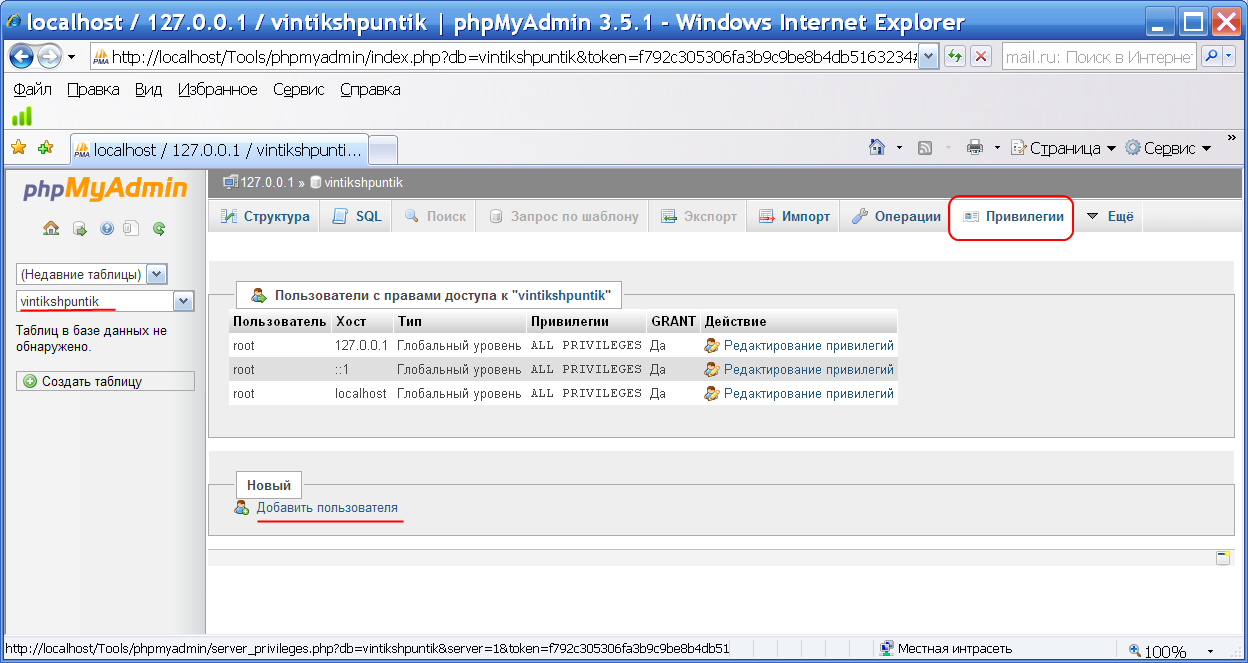1248x663 pixels.
Task: Go back with the browser Back arrow
Action: tap(22, 57)
